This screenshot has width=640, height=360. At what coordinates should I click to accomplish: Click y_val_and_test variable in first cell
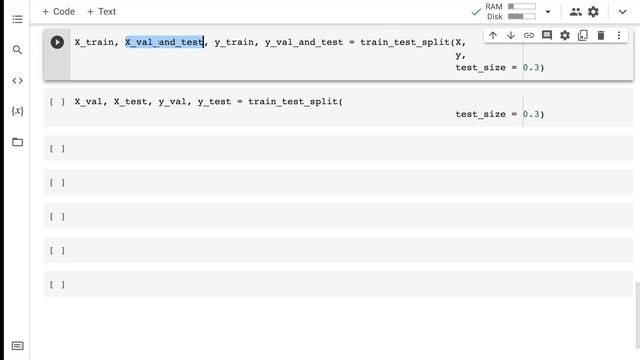point(304,42)
